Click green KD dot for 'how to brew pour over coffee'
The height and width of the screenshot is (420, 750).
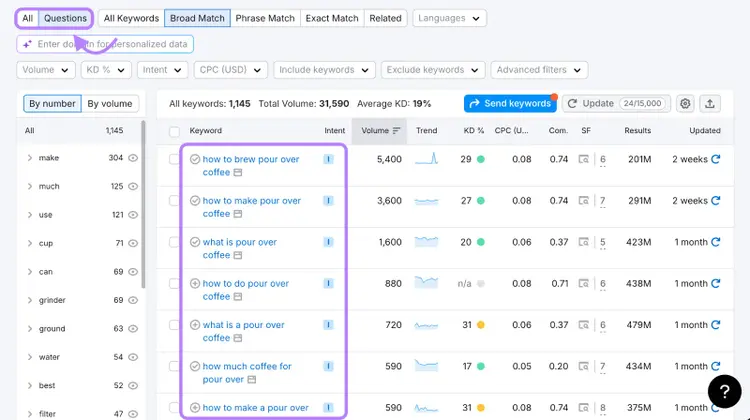(x=481, y=159)
